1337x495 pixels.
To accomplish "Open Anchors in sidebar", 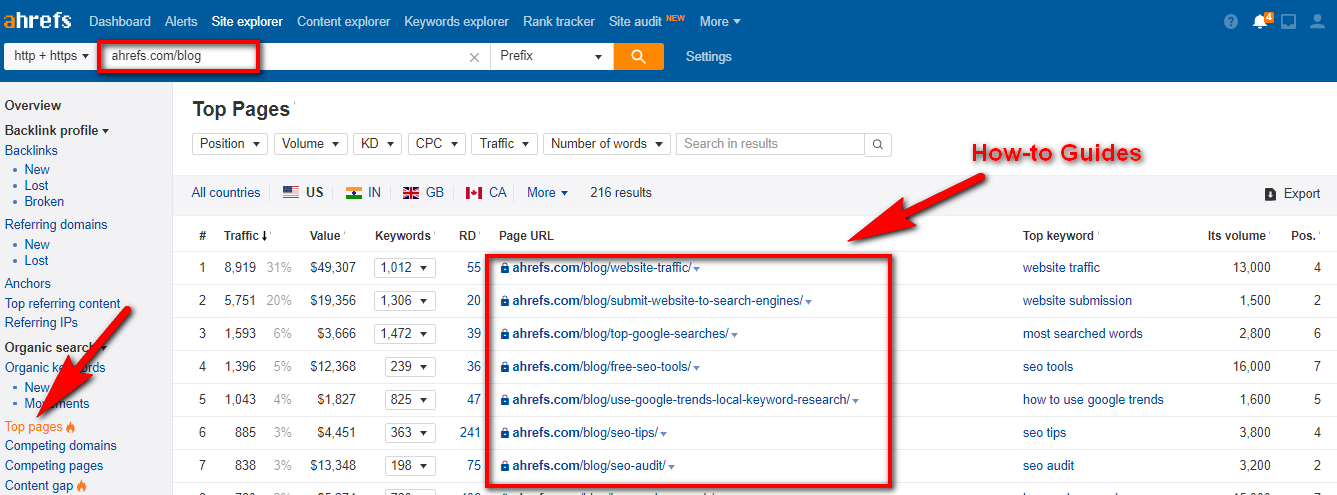I will point(29,284).
